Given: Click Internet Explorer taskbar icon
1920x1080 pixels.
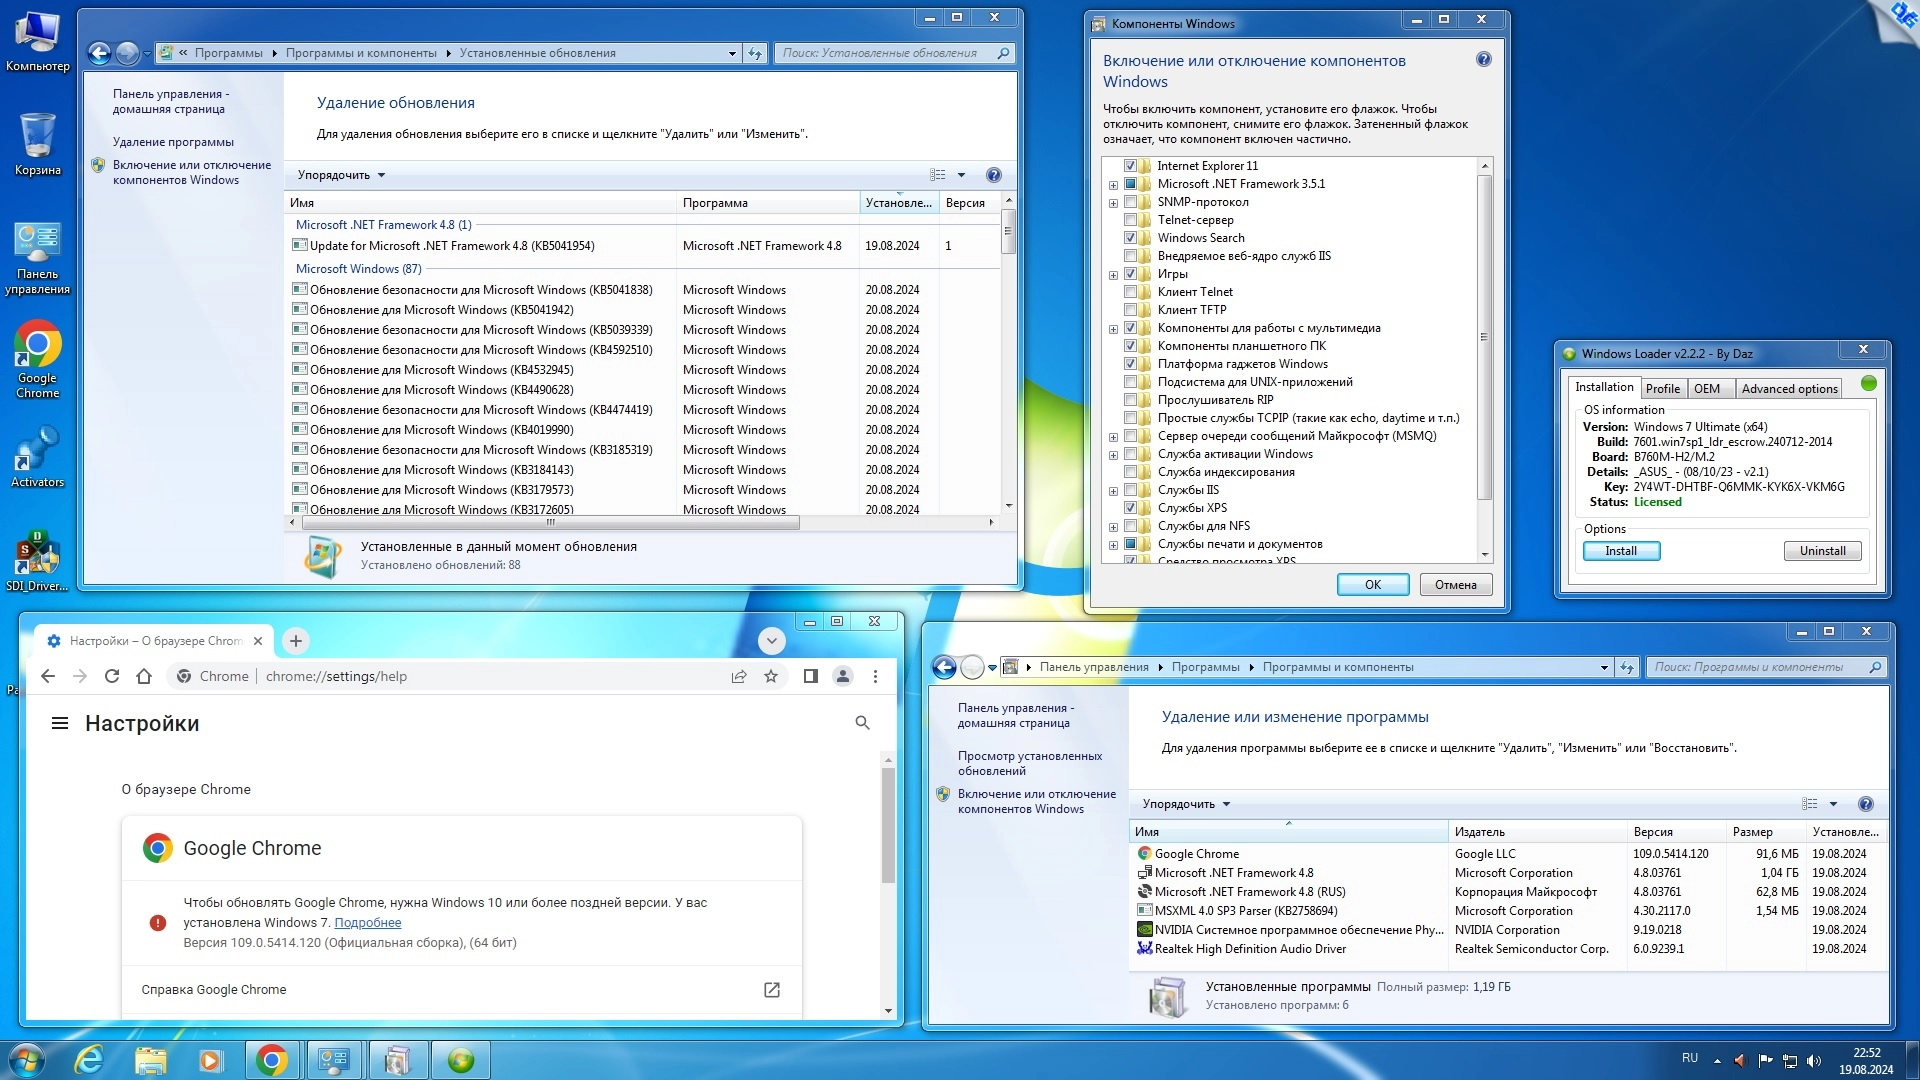Looking at the screenshot, I should (x=90, y=1059).
